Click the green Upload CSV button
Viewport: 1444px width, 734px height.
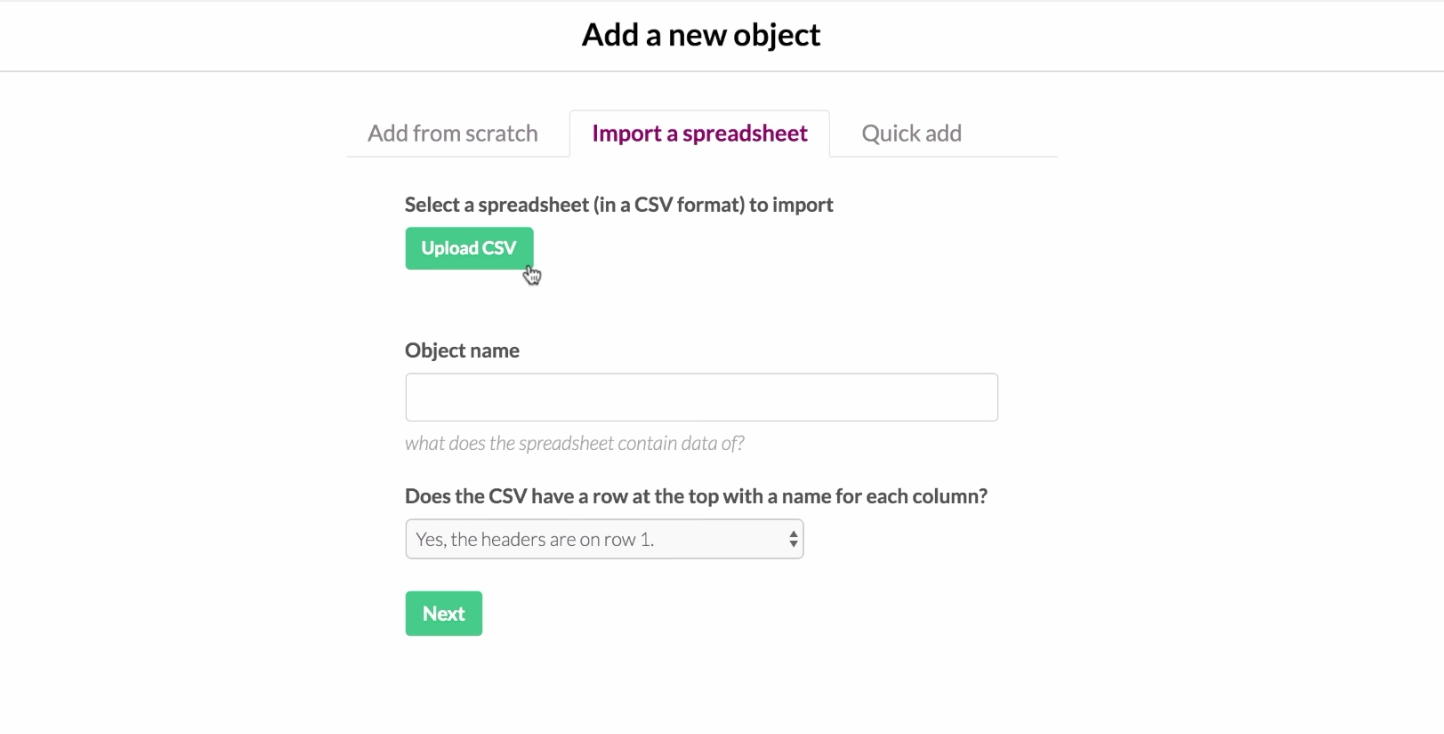[468, 248]
